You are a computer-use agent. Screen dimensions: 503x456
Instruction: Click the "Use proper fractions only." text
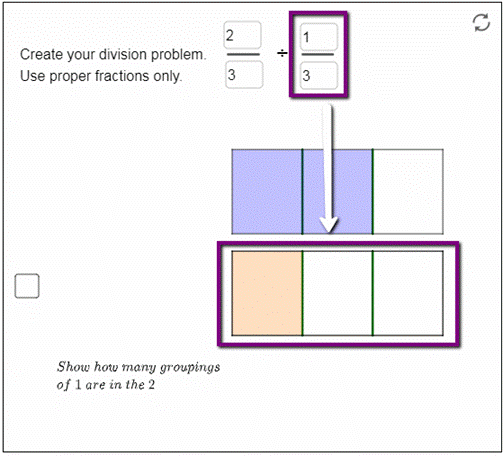101,76
